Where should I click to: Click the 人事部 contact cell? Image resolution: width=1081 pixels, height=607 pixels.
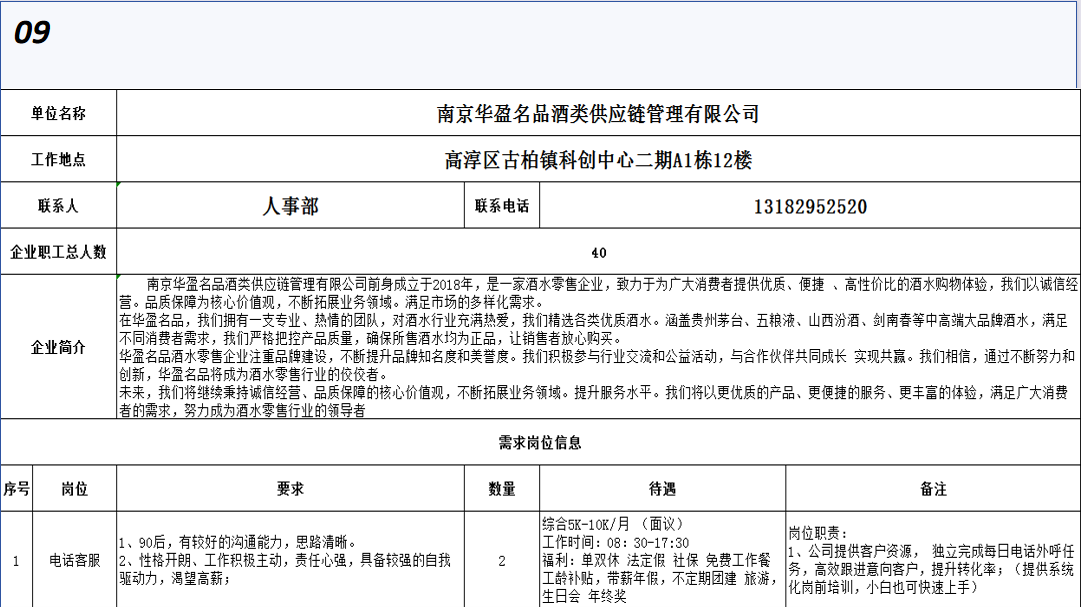coord(290,207)
